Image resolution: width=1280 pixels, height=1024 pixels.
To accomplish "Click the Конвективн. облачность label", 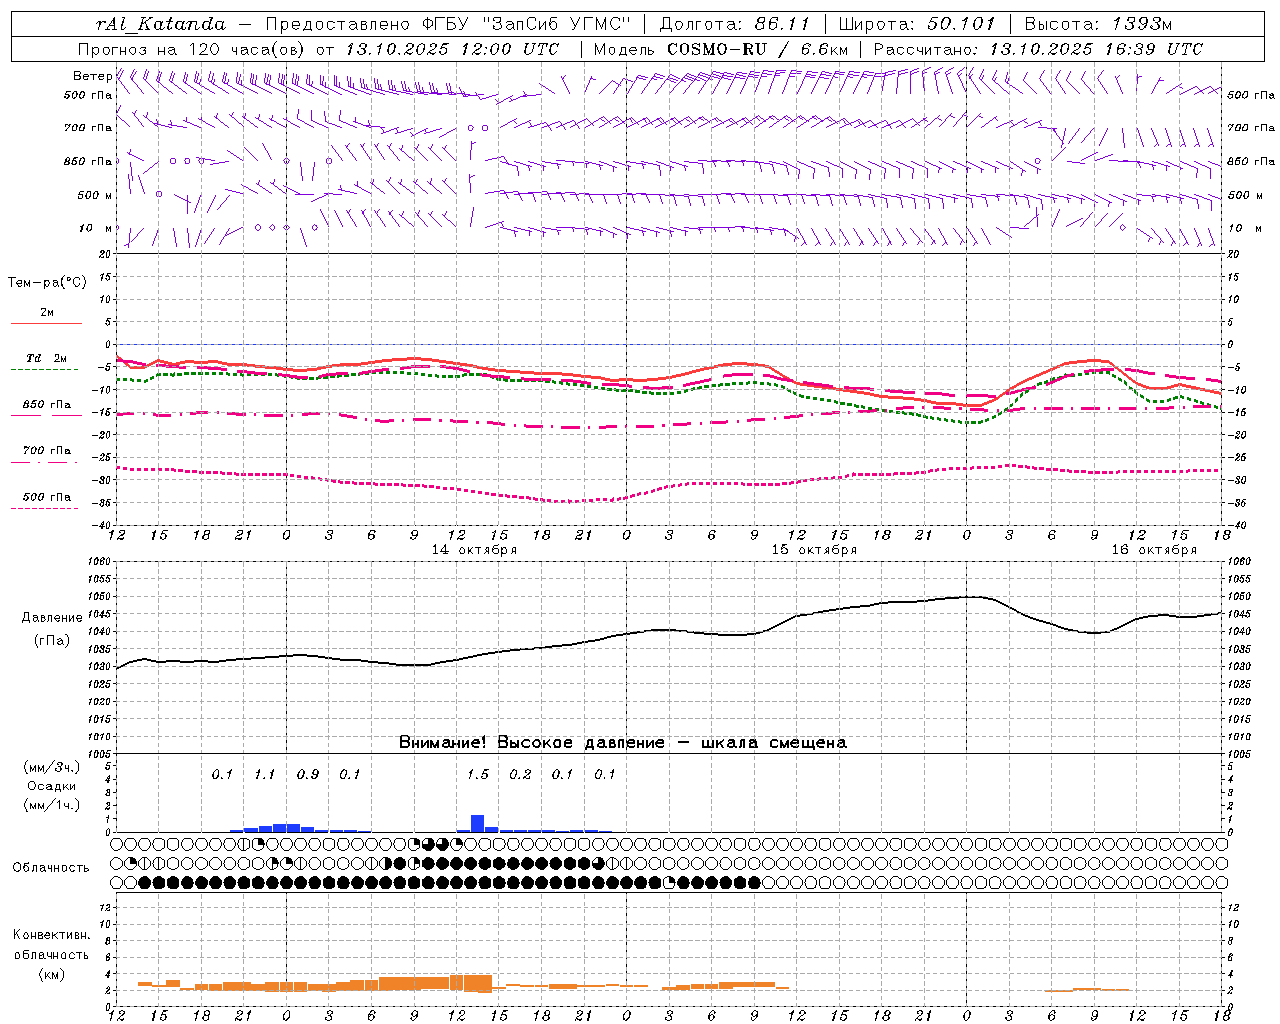I will pyautogui.click(x=51, y=944).
